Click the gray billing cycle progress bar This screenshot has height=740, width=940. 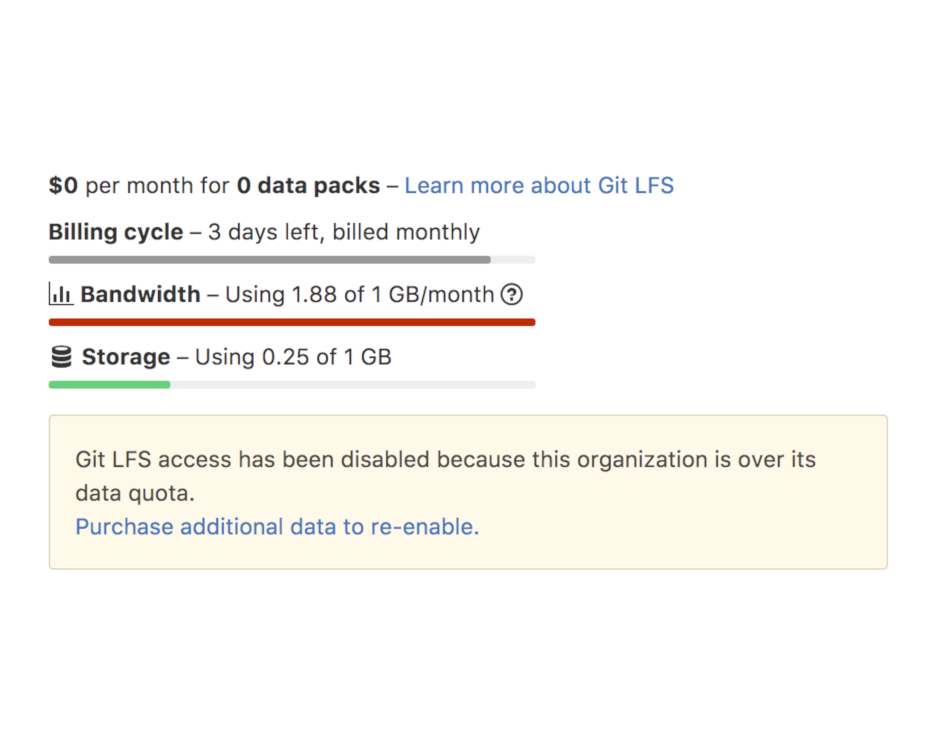click(270, 260)
